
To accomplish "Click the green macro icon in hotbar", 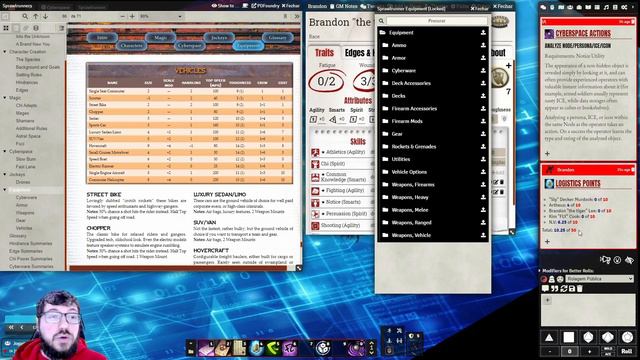I will pos(273,349).
